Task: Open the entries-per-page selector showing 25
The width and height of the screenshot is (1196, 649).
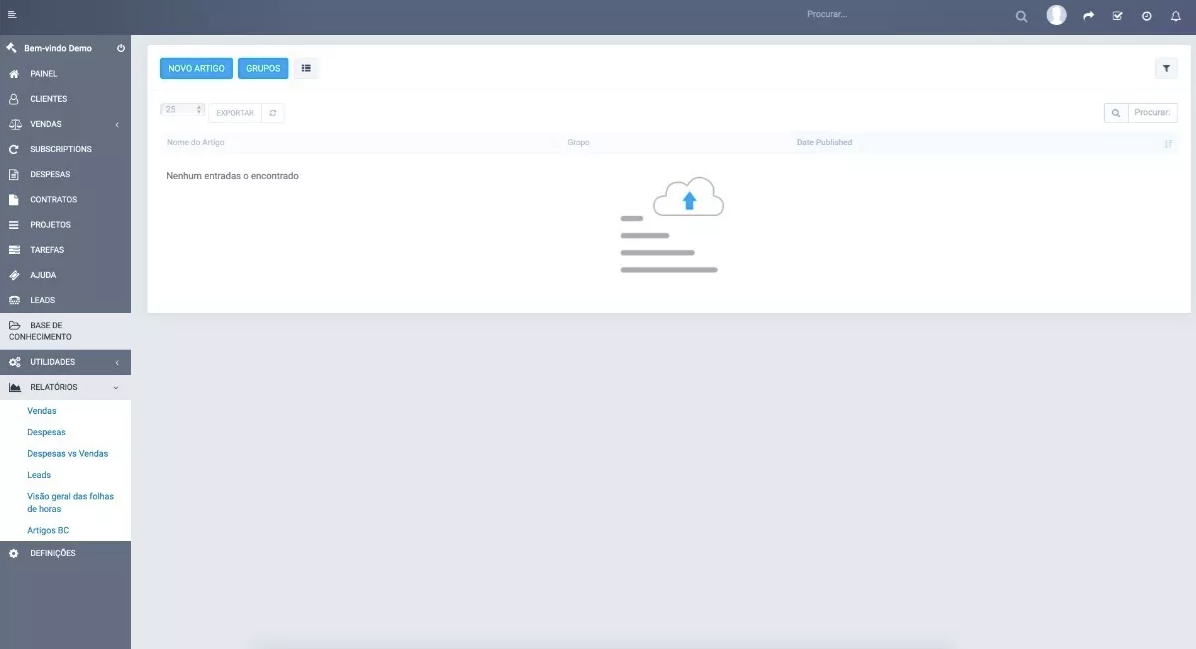Action: (x=182, y=108)
